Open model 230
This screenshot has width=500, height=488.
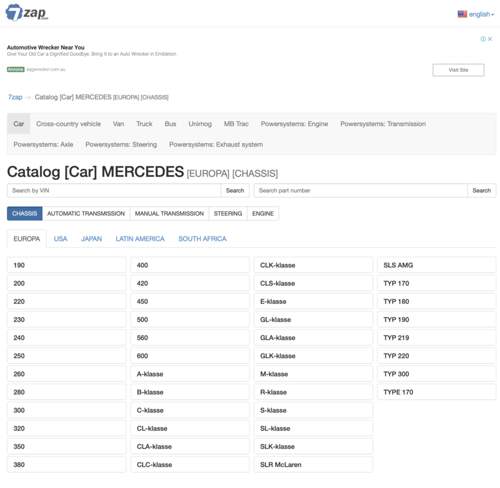tap(67, 319)
